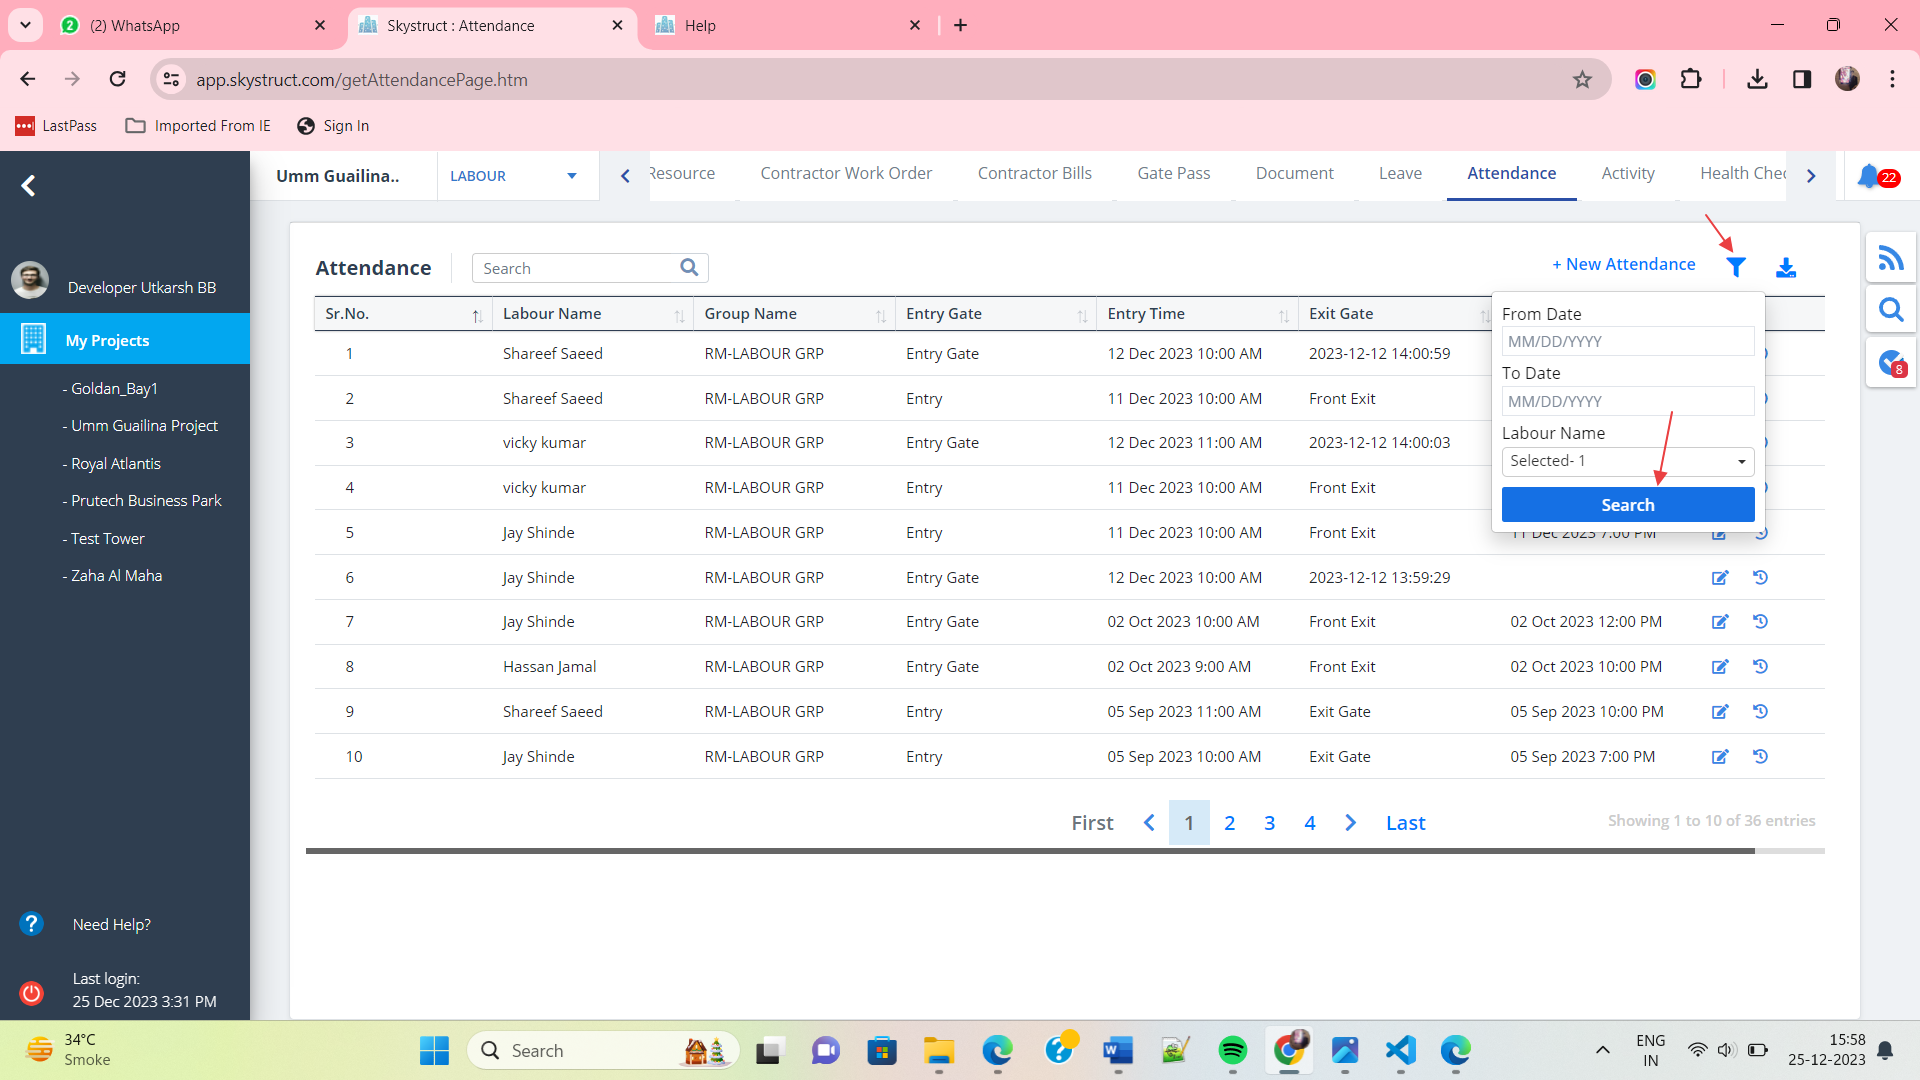Edit the Hassan Jamal attendance row

pos(1720,667)
